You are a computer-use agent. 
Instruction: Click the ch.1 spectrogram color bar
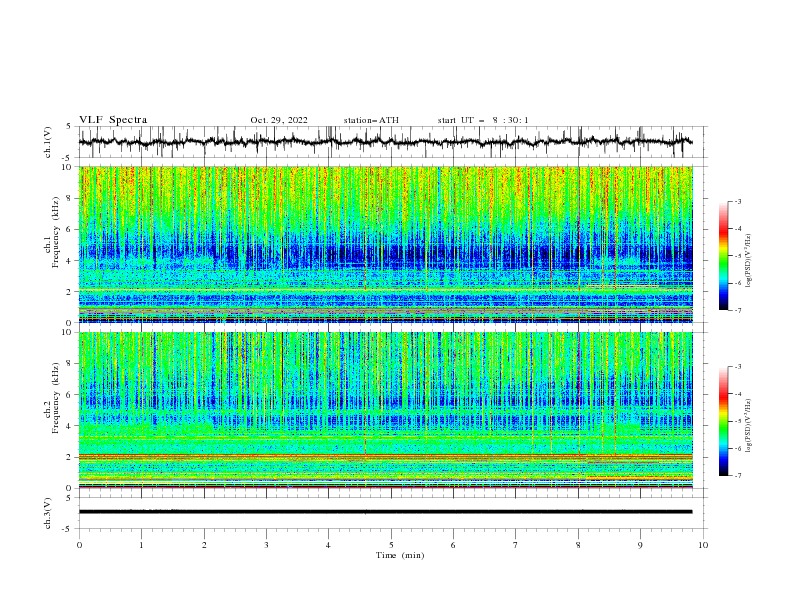tap(723, 256)
